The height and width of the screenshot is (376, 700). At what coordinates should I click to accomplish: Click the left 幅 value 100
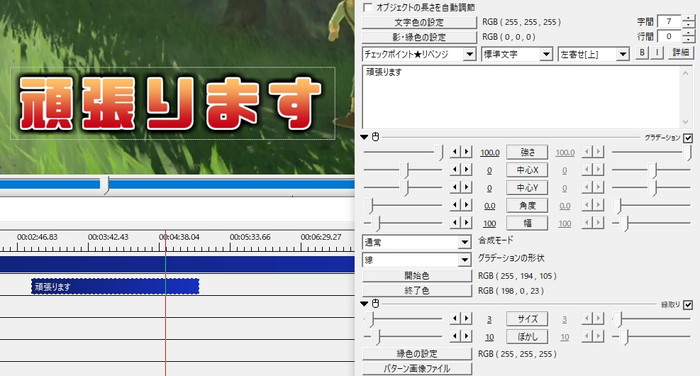(490, 224)
